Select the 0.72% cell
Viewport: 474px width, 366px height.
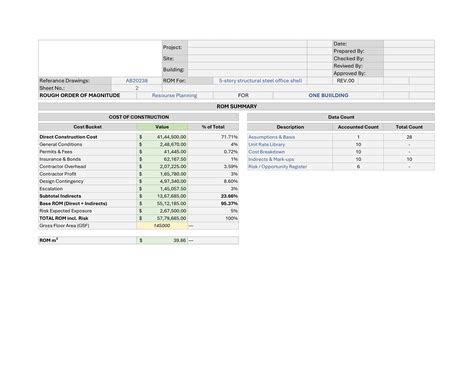point(213,152)
